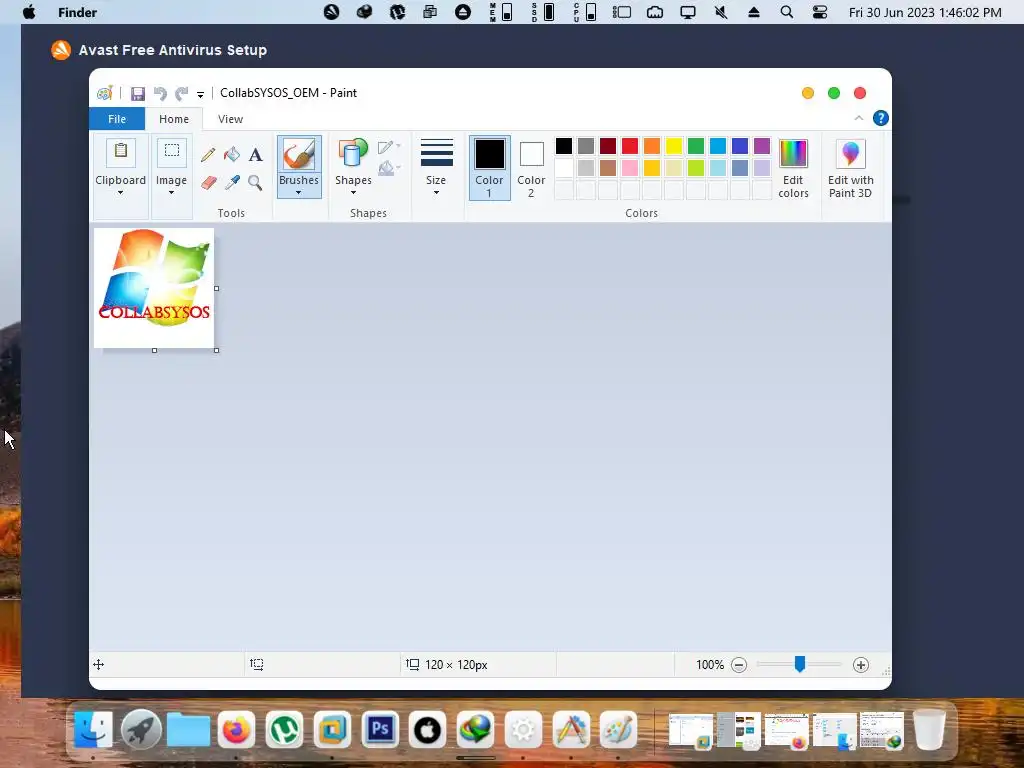Open Launchpad rocket in dock
Image resolution: width=1024 pixels, height=768 pixels.
(140, 729)
